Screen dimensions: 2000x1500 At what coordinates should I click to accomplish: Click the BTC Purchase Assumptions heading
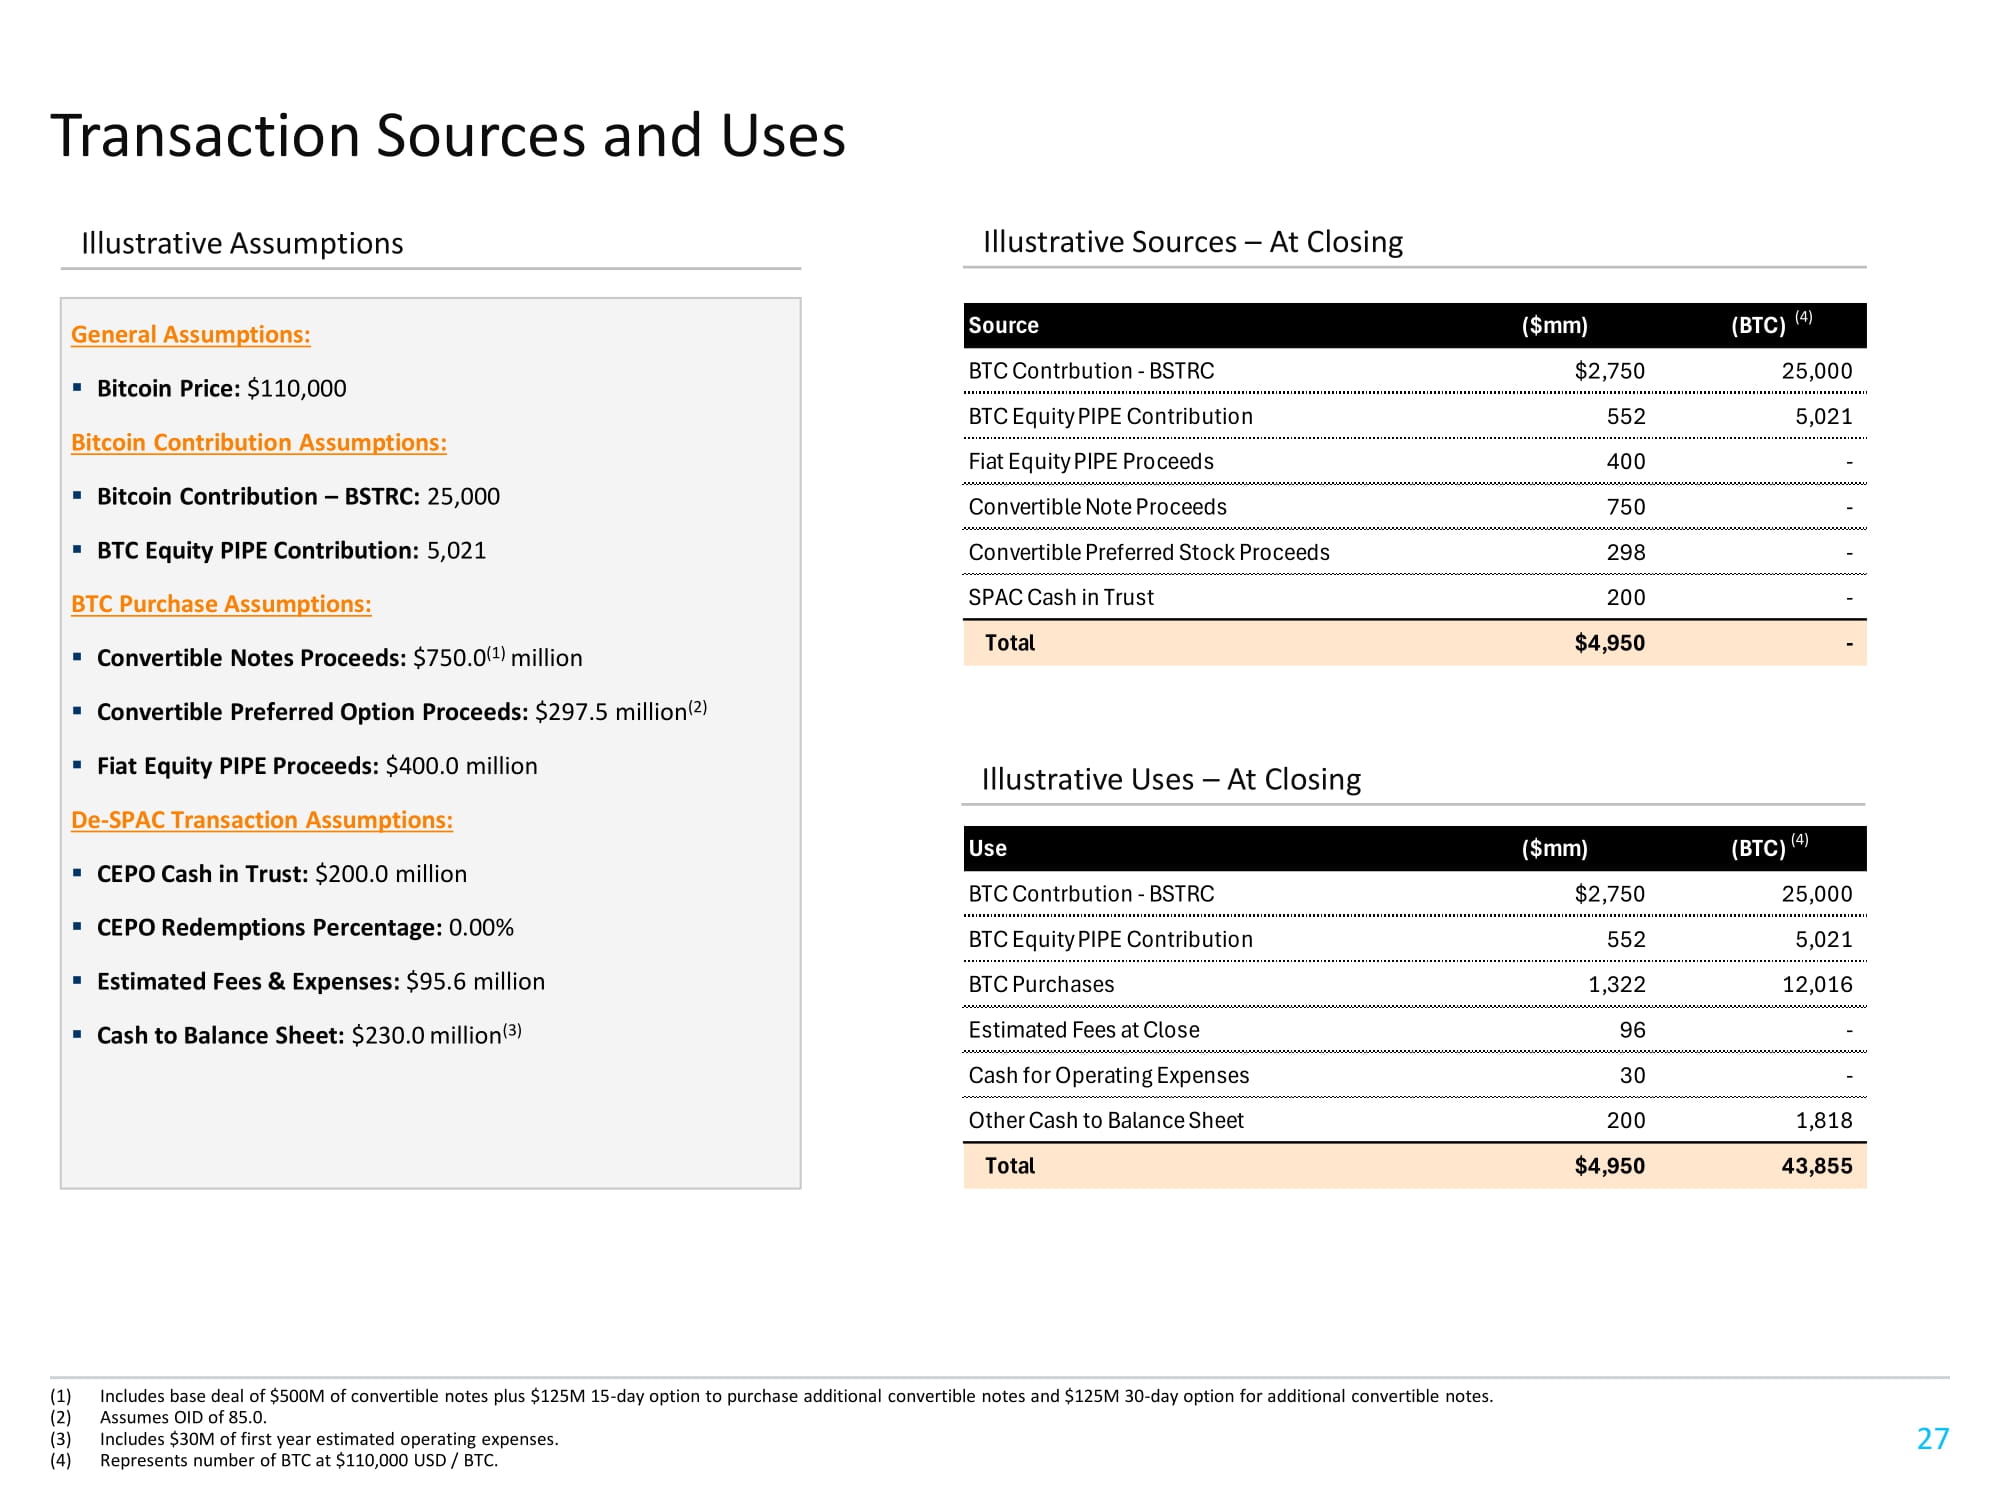click(221, 605)
